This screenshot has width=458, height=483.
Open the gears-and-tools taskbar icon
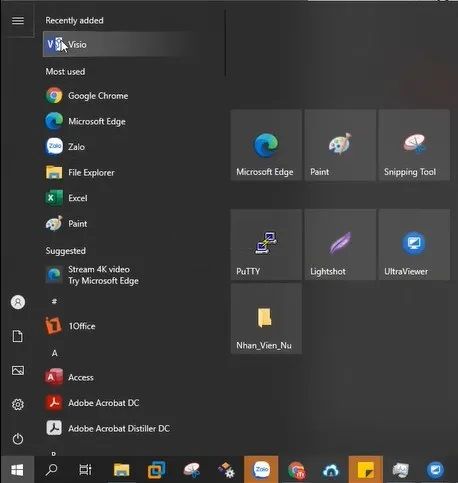point(226,470)
